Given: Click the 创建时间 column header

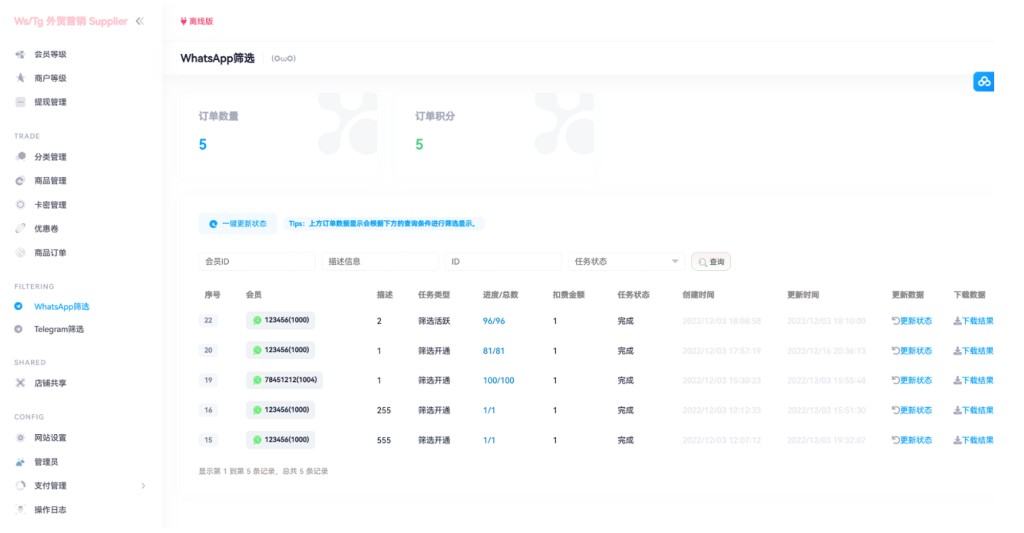Looking at the screenshot, I should pos(698,295).
